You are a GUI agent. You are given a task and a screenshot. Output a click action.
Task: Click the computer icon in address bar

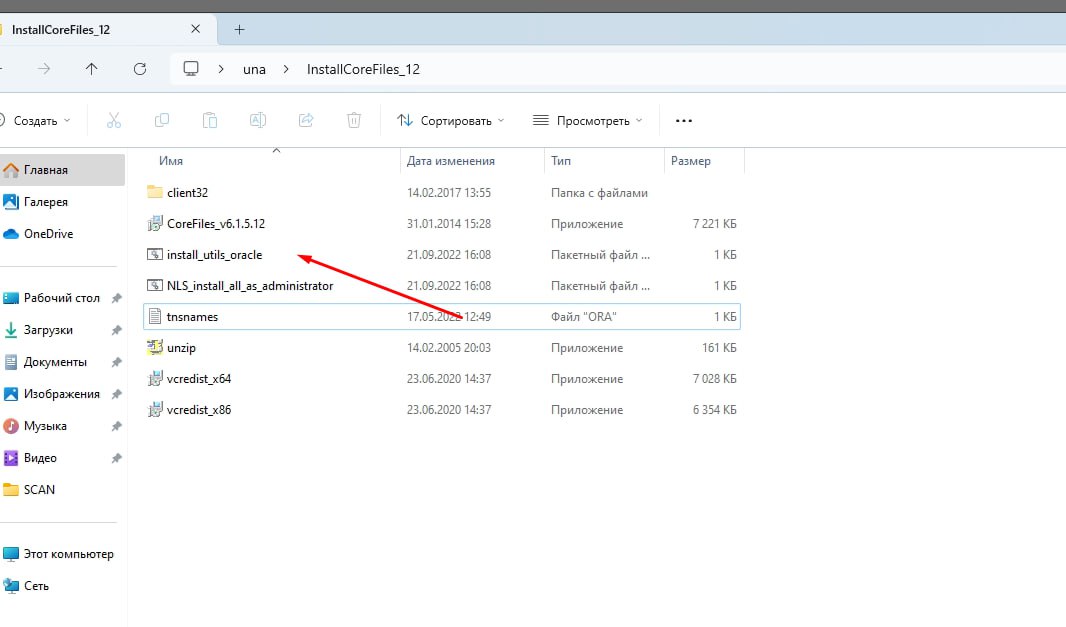point(191,69)
